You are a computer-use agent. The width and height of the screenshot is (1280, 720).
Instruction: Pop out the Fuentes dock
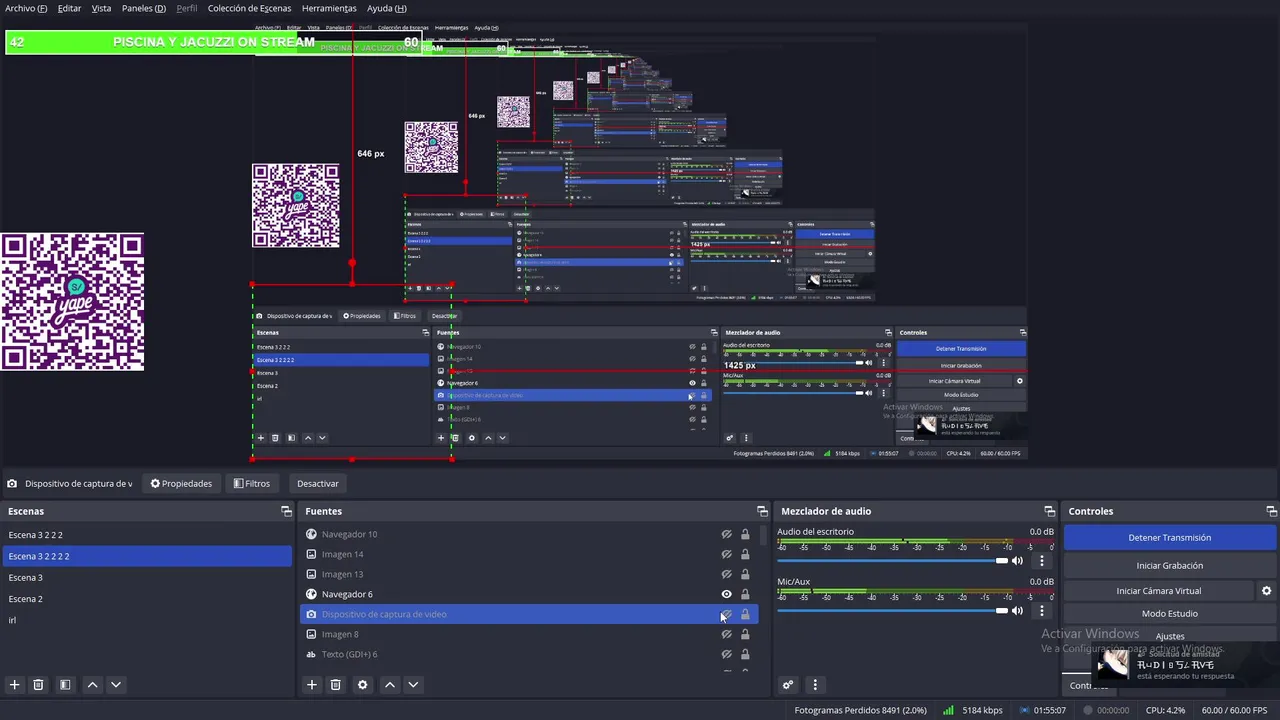(x=762, y=511)
